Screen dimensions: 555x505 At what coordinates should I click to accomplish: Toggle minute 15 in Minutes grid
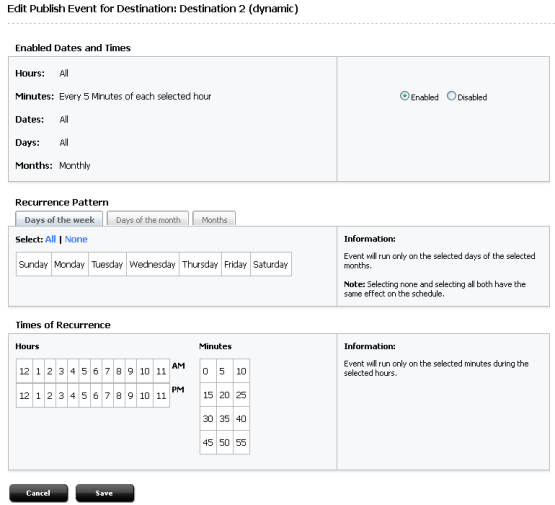point(208,395)
